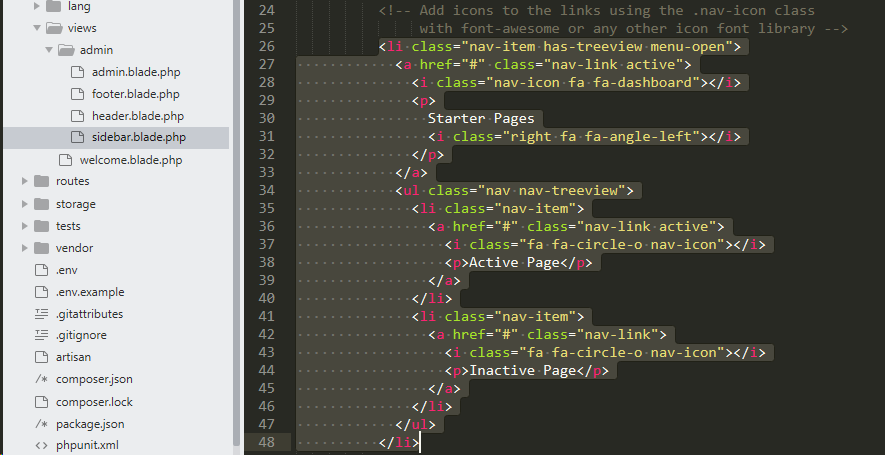Click the package.json file icon
885x455 pixels.
point(41,423)
